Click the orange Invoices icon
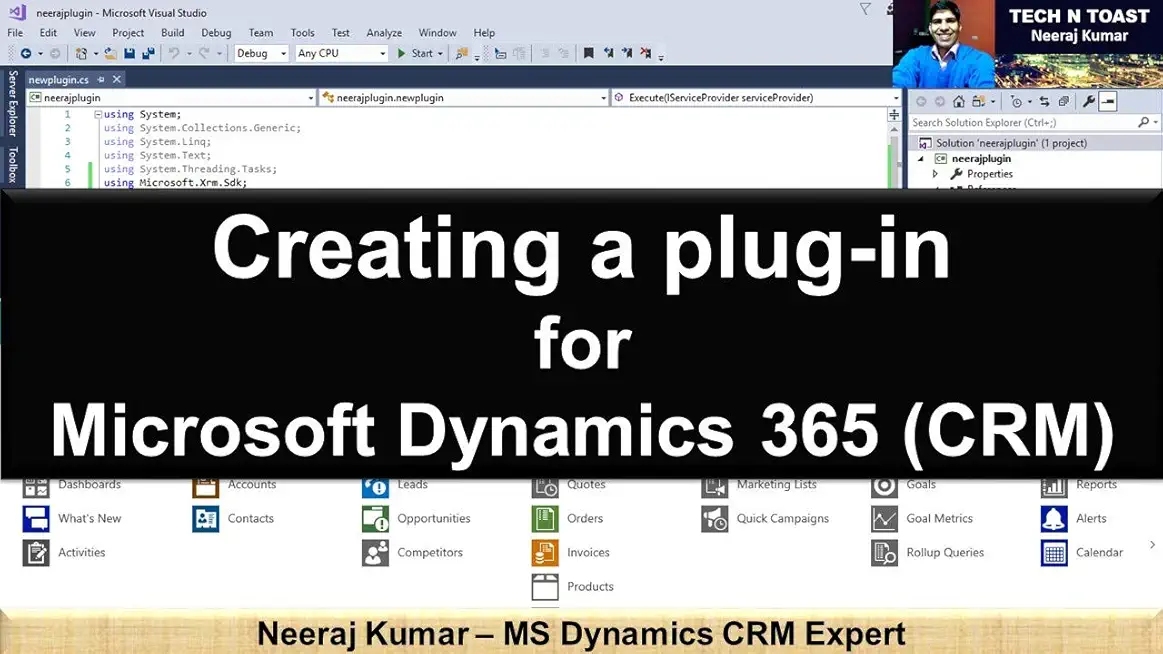Viewport: 1163px width, 654px height. tap(545, 553)
